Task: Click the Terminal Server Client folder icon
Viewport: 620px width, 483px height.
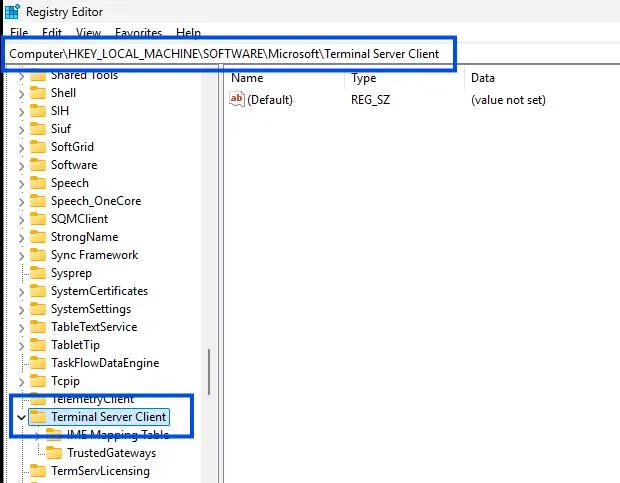Action: pyautogui.click(x=38, y=417)
